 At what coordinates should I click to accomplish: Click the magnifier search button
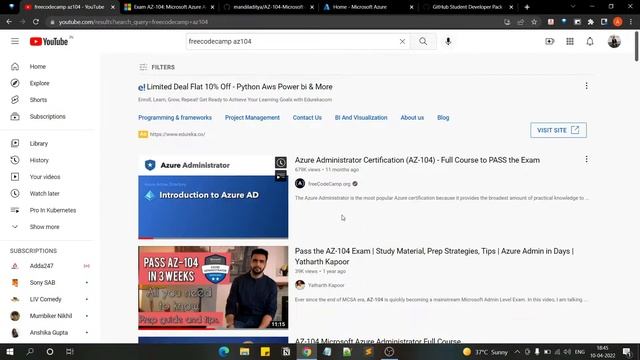pos(423,41)
